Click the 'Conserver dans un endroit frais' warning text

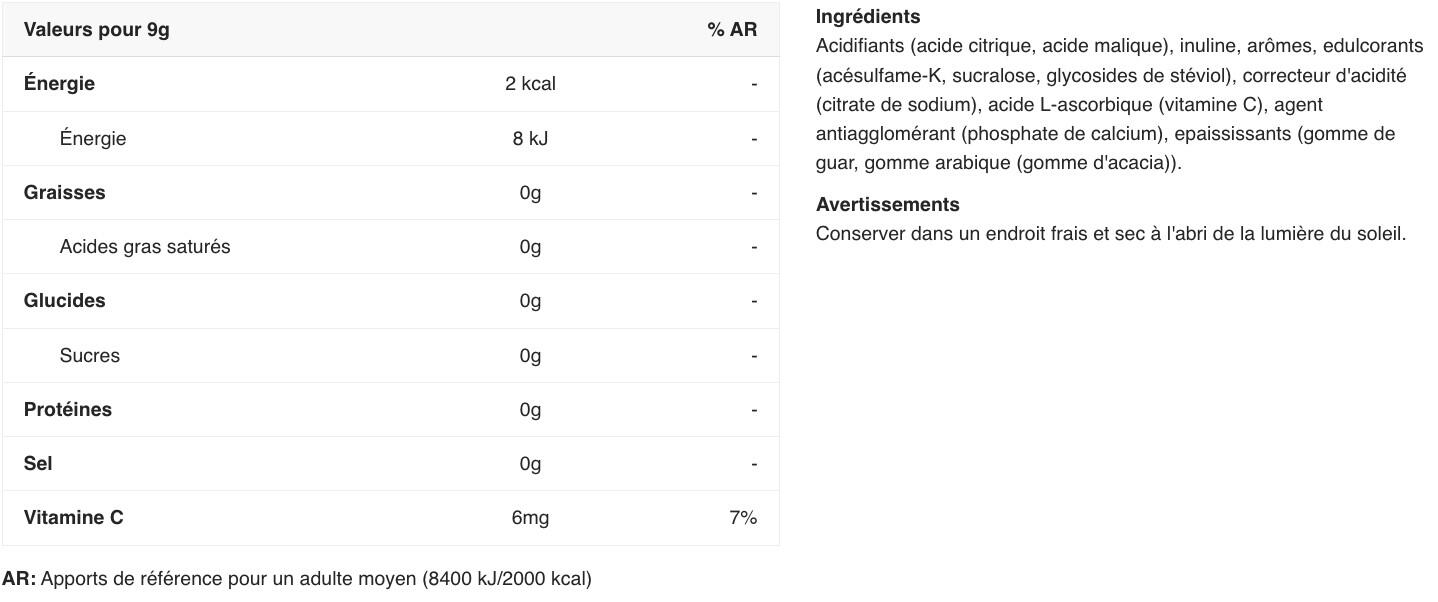pyautogui.click(x=1110, y=234)
